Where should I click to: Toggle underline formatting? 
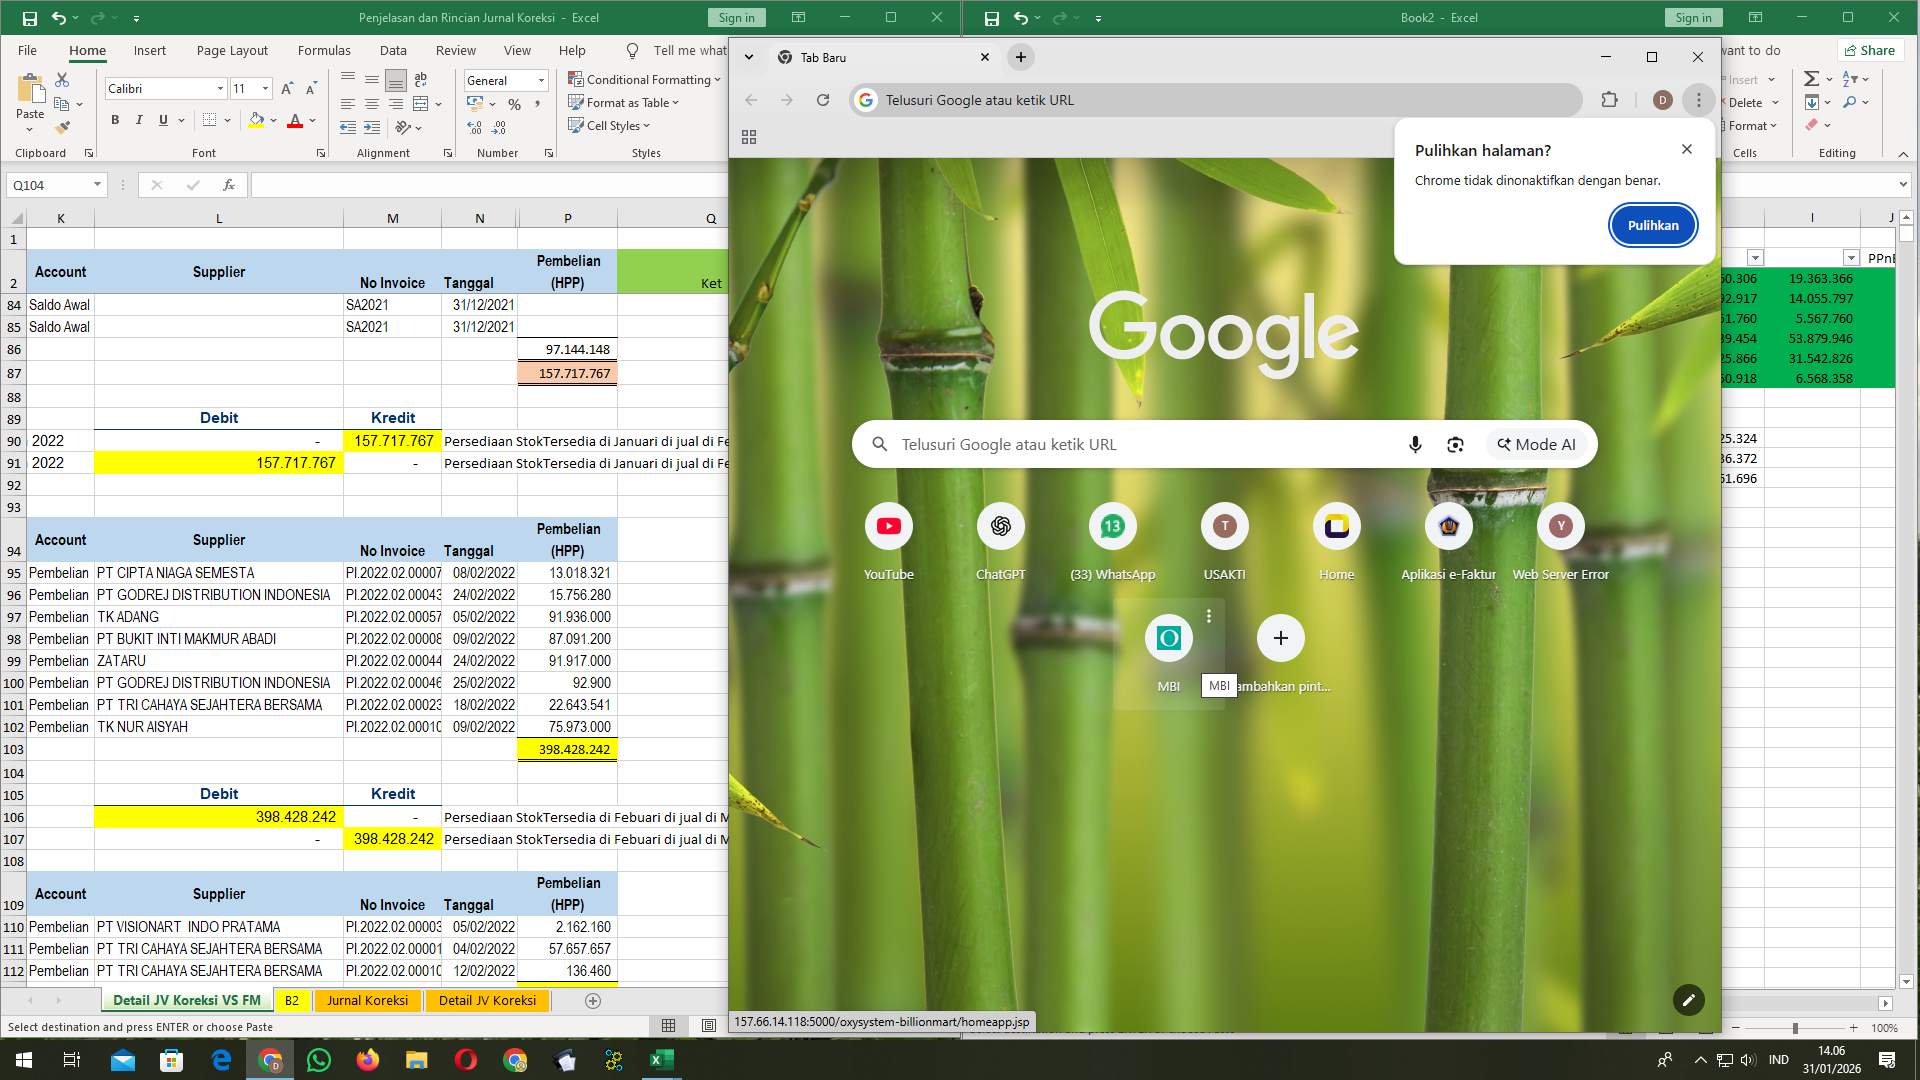162,120
